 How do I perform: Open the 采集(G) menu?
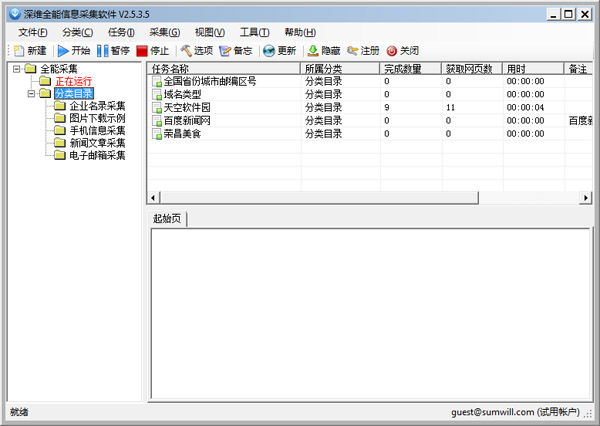[165, 32]
